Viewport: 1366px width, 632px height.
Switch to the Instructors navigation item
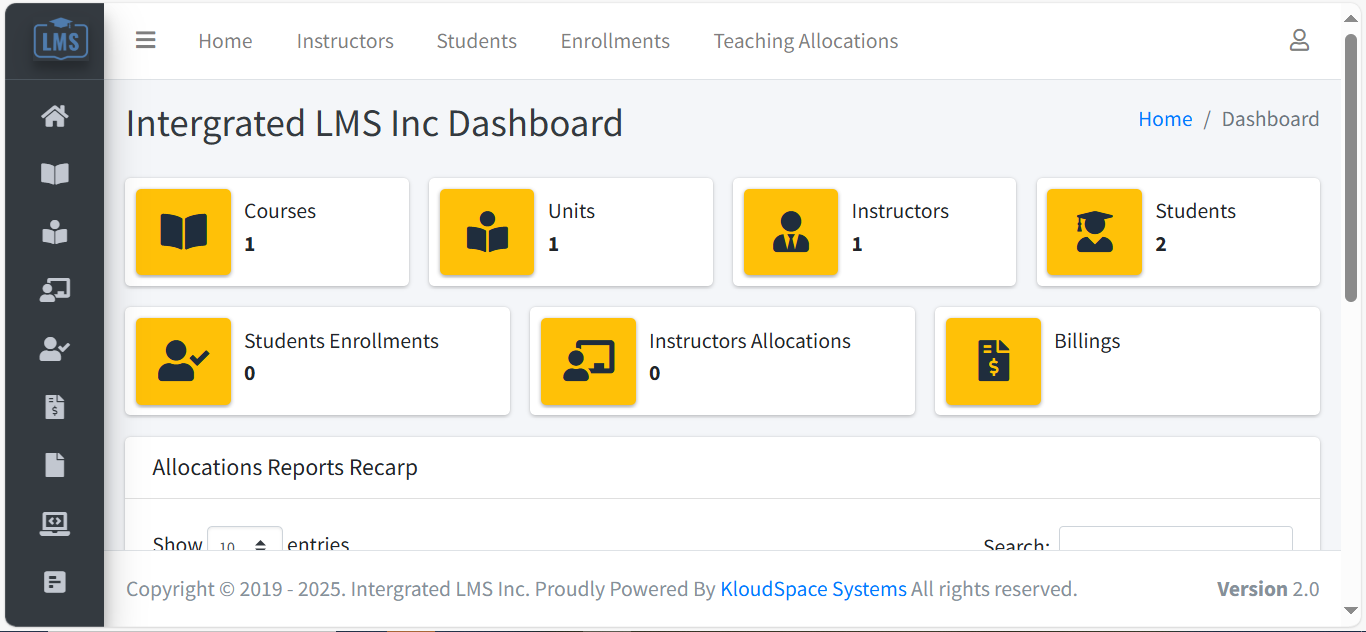pyautogui.click(x=344, y=41)
